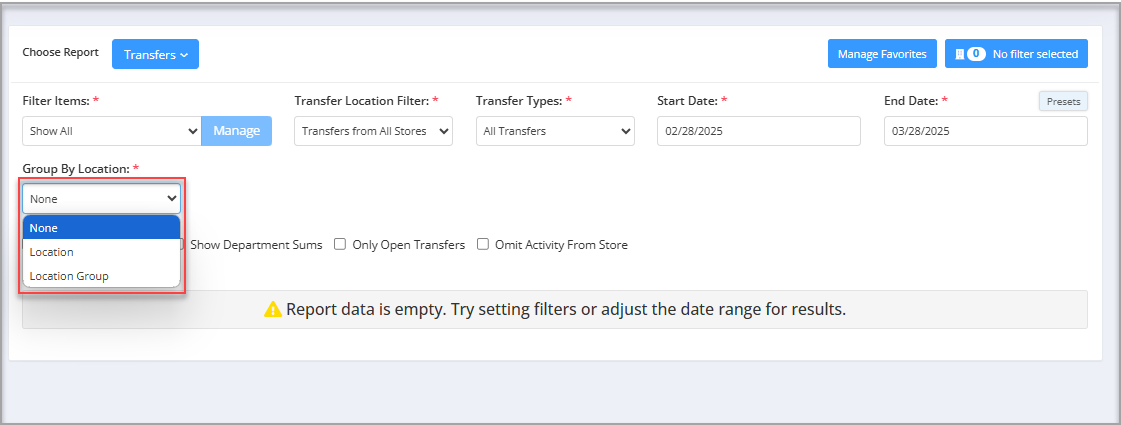Open the date Presets button

click(x=1063, y=101)
